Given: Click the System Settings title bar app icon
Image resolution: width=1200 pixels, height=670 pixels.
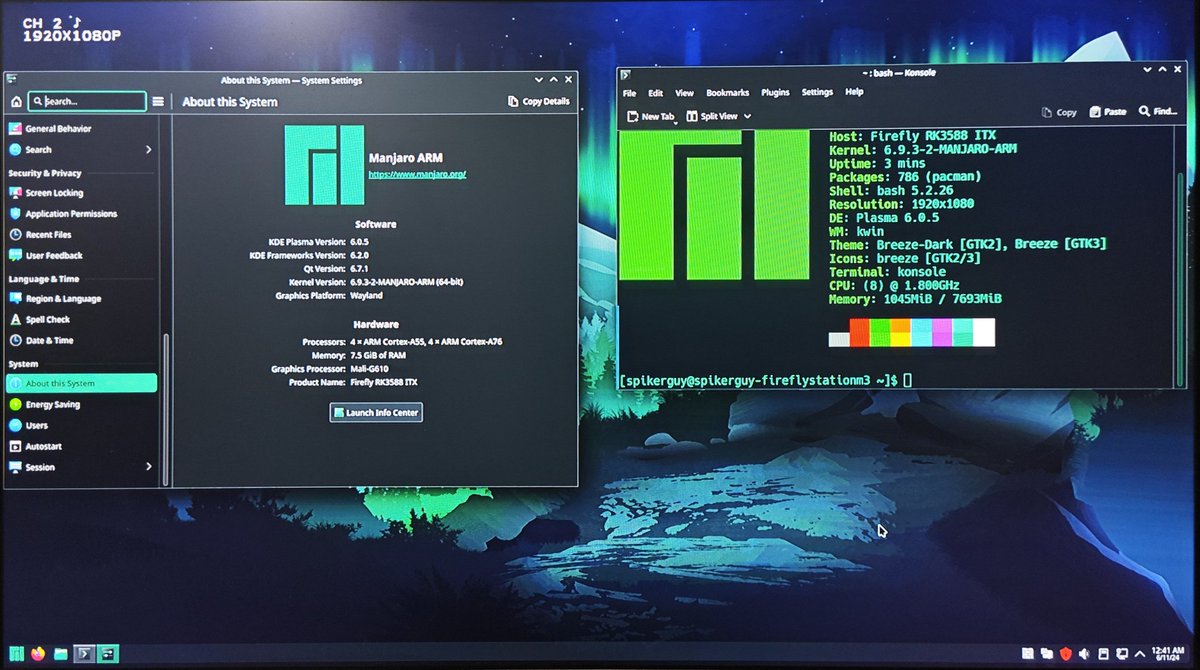Looking at the screenshot, I should (11, 79).
